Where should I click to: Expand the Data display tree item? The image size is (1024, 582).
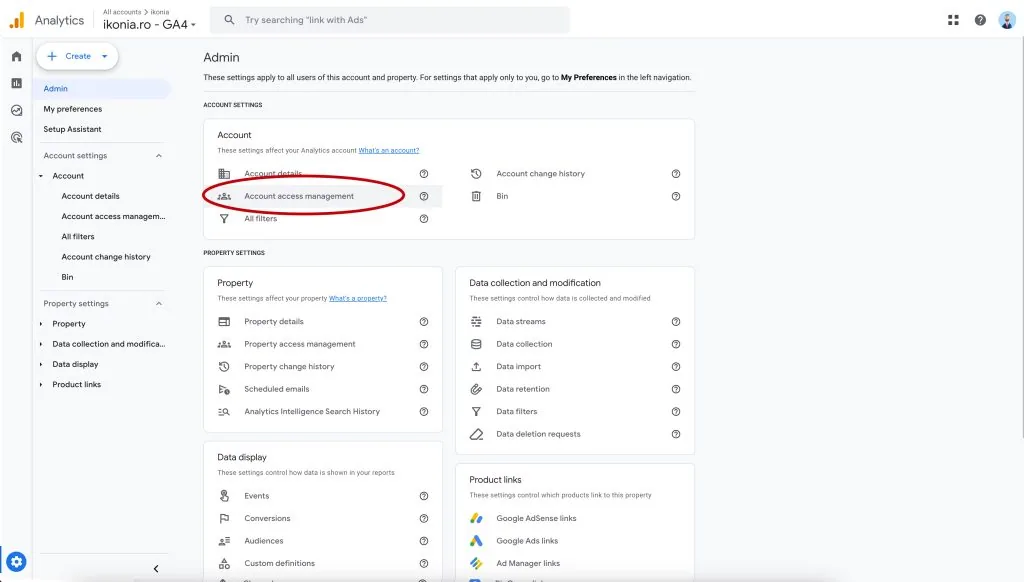(x=41, y=364)
